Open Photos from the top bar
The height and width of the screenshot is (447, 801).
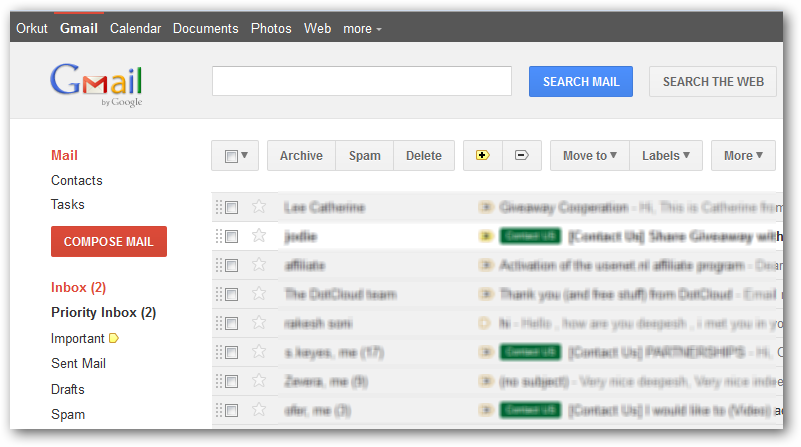click(271, 28)
